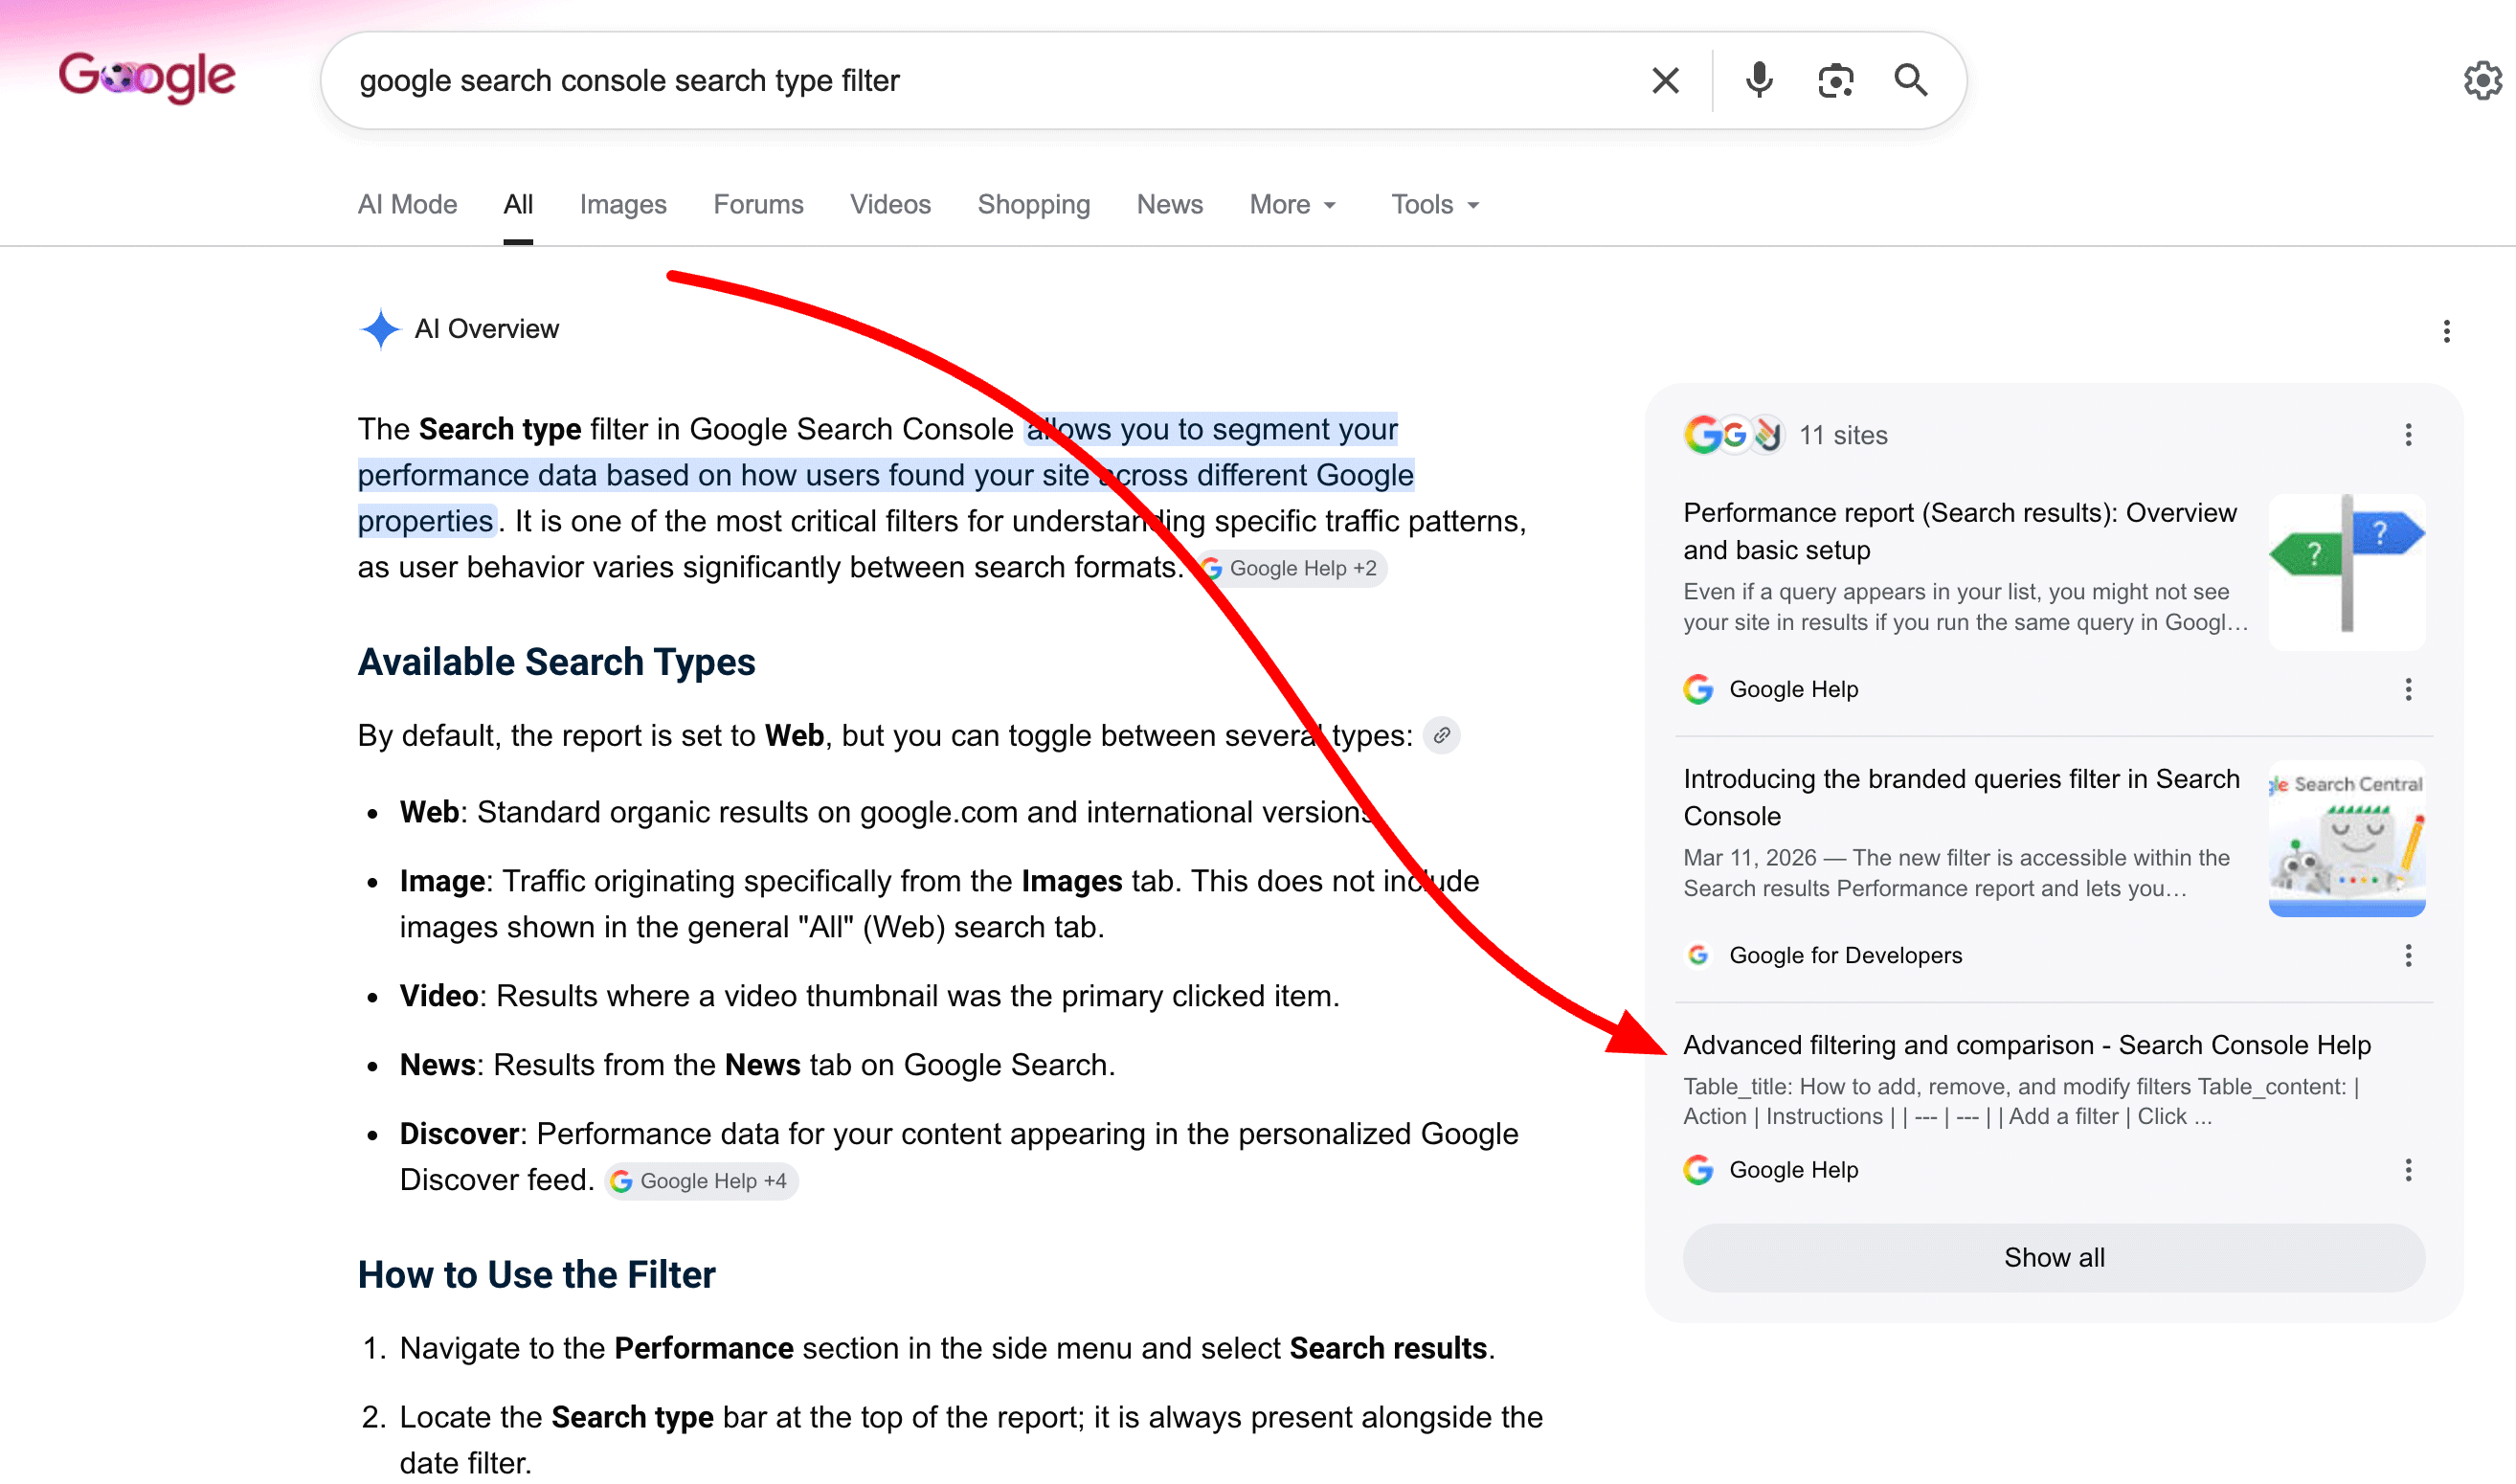Click the 'Google for Developers' source label
2516x1484 pixels.
(x=1845, y=956)
